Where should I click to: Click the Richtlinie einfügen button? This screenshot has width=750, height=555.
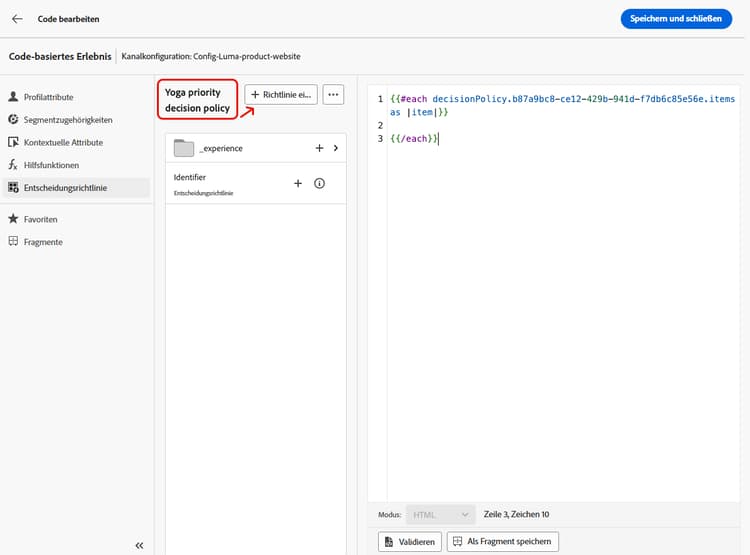pyautogui.click(x=281, y=95)
